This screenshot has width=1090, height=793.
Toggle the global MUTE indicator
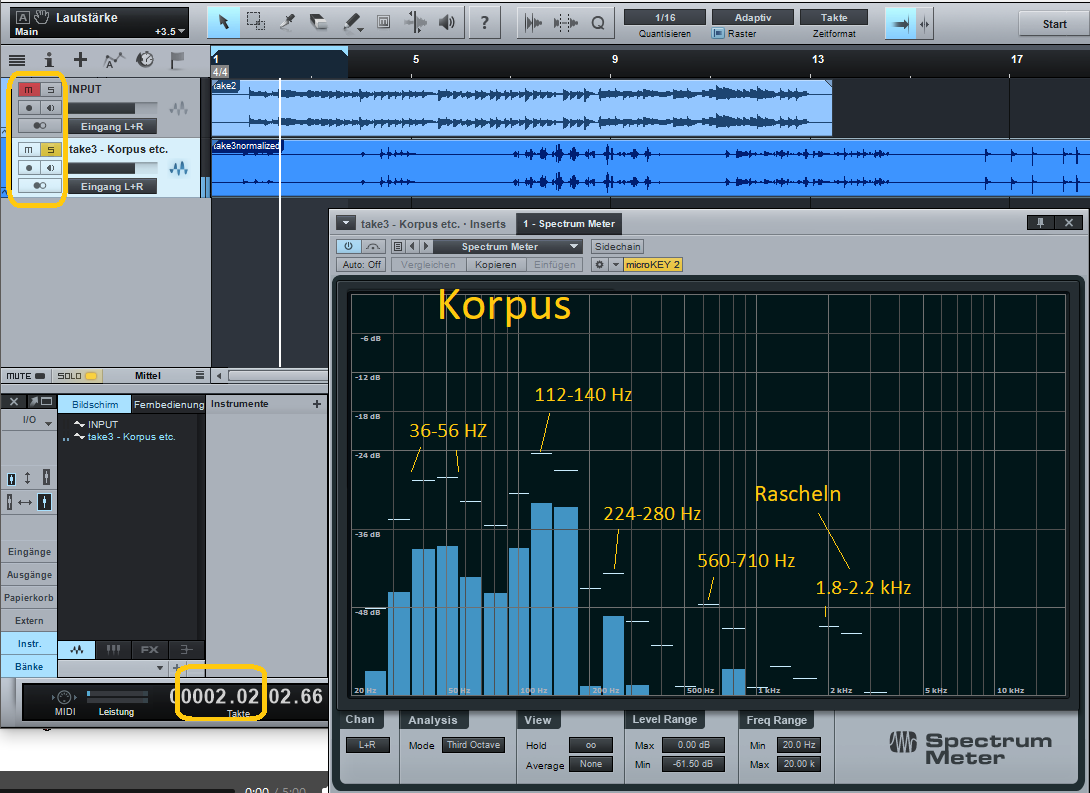pyautogui.click(x=26, y=376)
